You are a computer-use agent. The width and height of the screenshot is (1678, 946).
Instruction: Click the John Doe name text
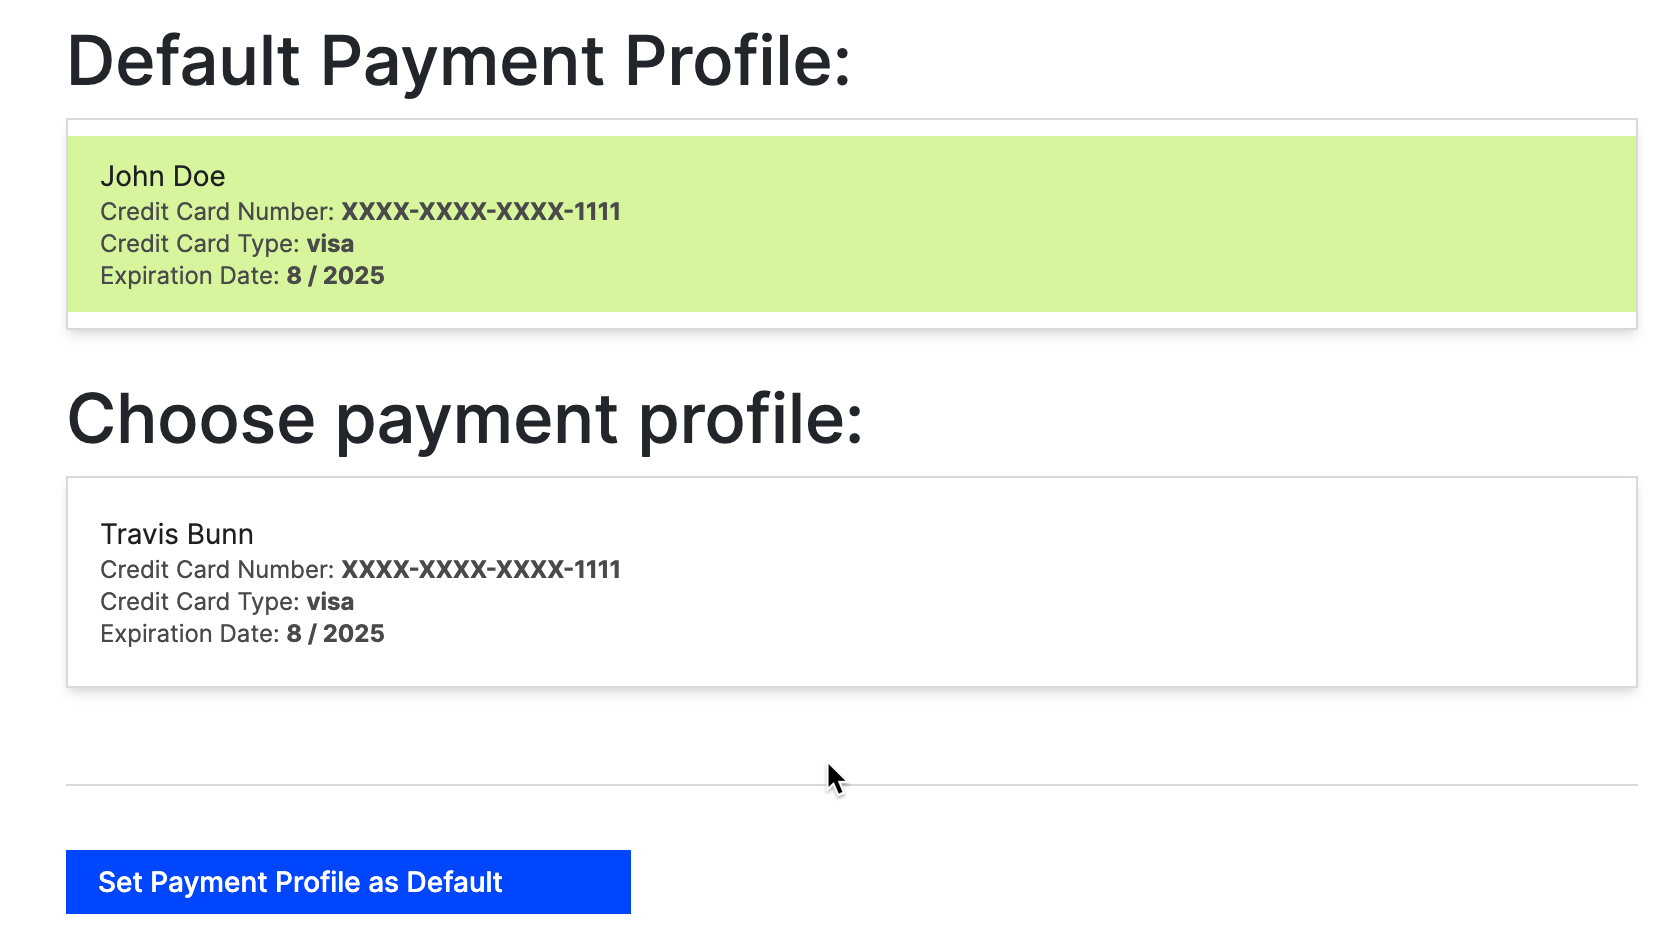163,176
